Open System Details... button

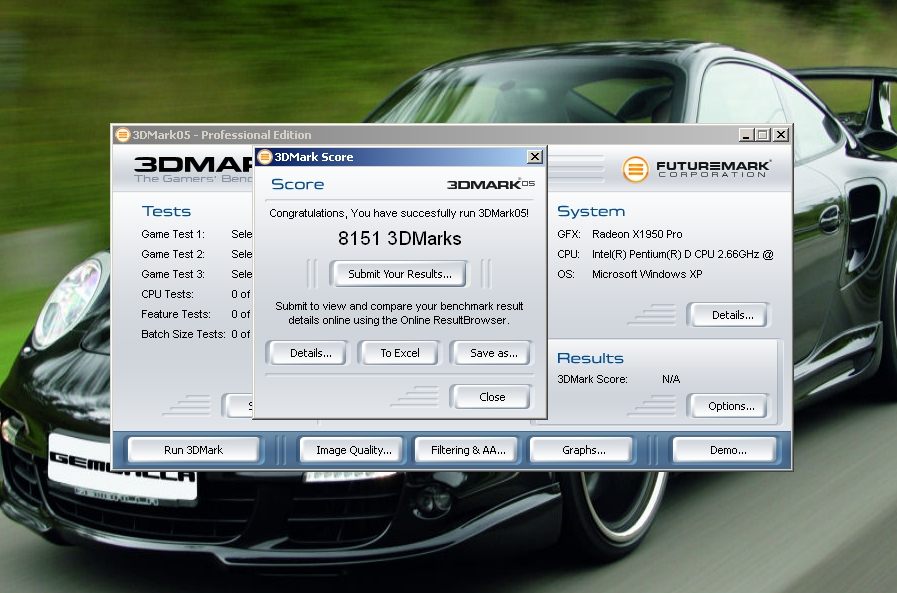(x=731, y=315)
